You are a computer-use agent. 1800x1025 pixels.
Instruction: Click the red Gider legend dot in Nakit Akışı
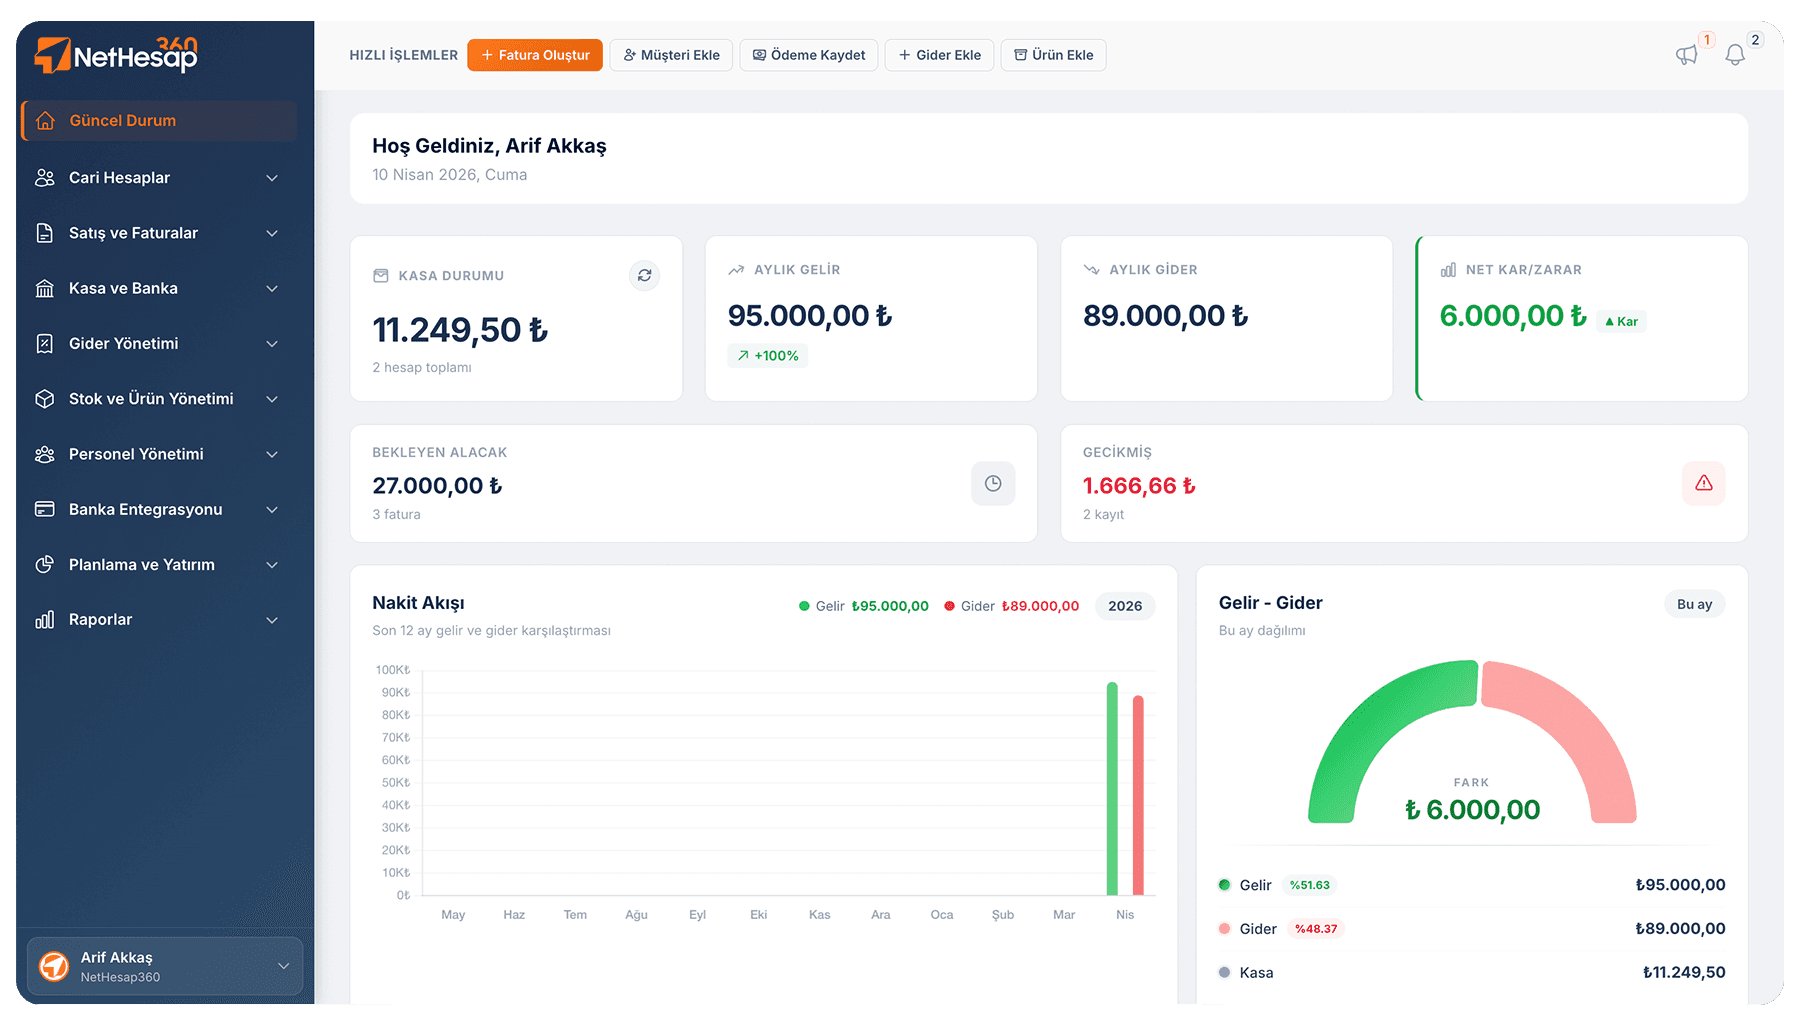click(x=949, y=606)
